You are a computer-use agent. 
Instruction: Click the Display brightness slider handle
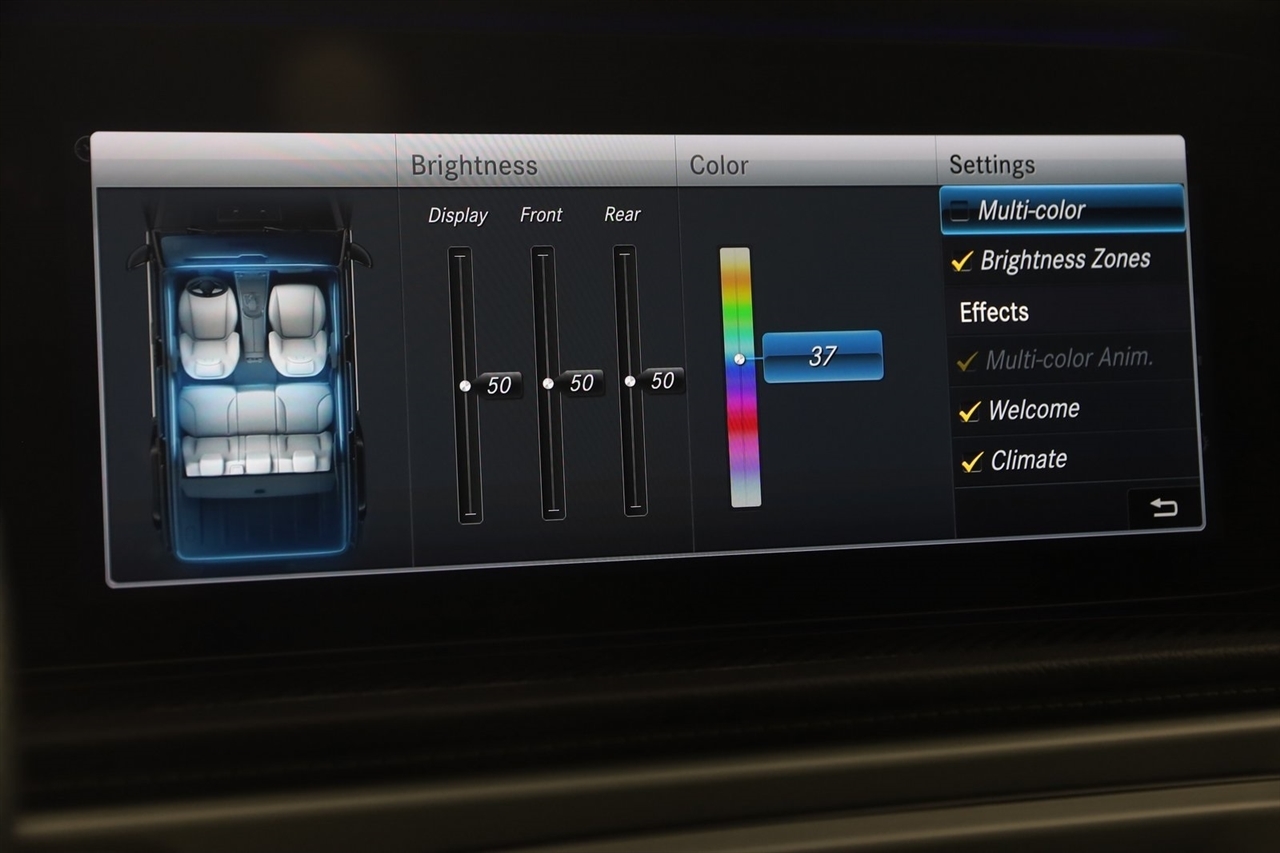point(465,385)
